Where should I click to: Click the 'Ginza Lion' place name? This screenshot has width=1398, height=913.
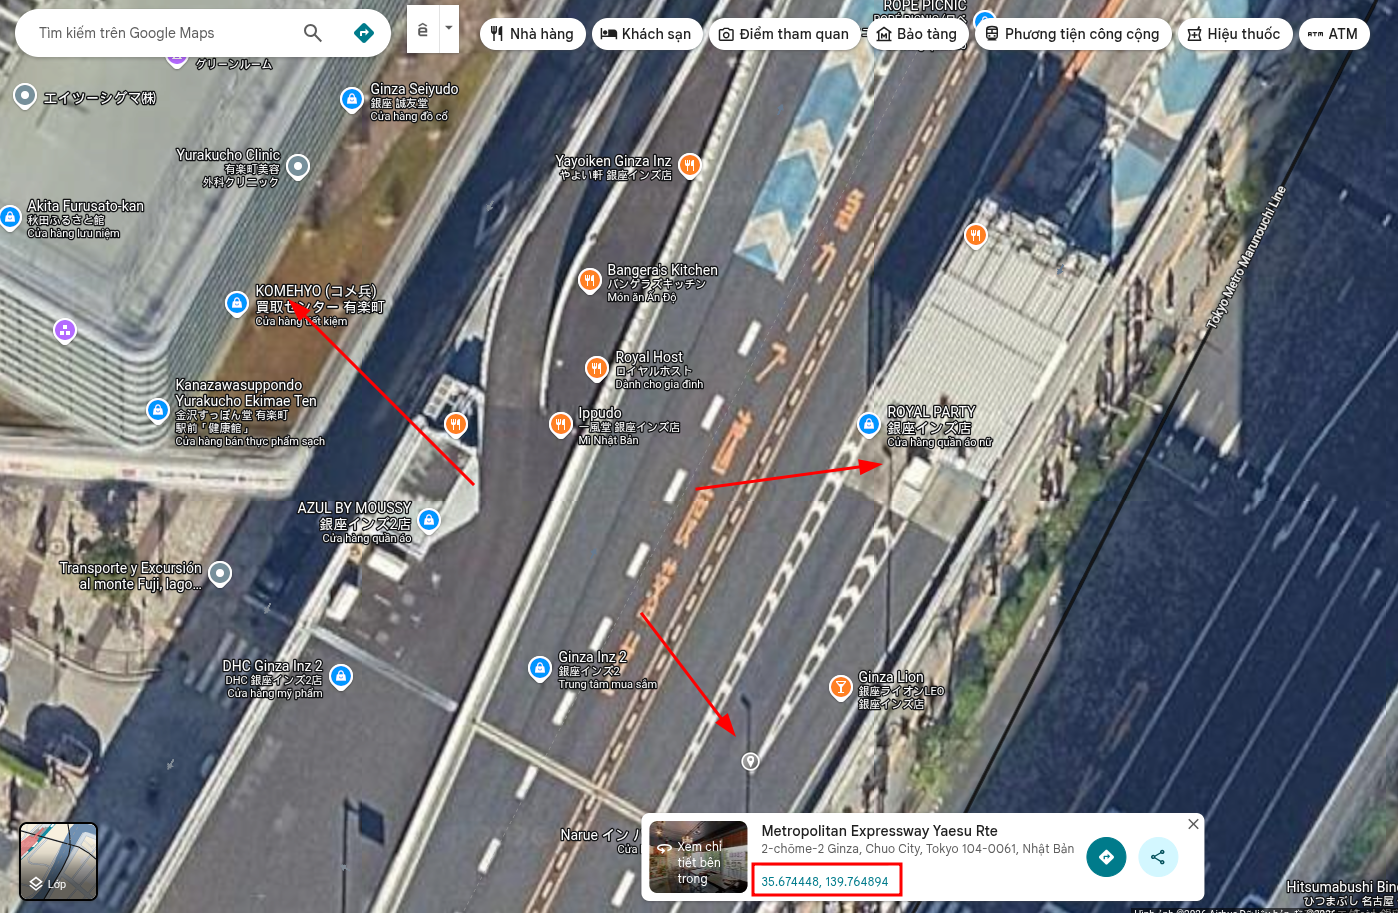pos(891,677)
